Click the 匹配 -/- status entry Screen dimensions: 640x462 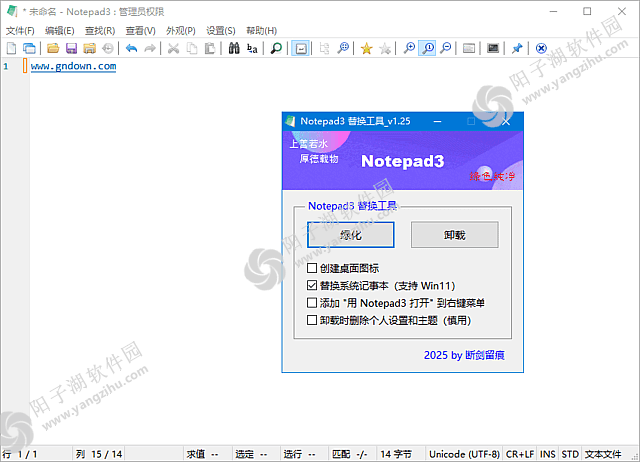352,454
